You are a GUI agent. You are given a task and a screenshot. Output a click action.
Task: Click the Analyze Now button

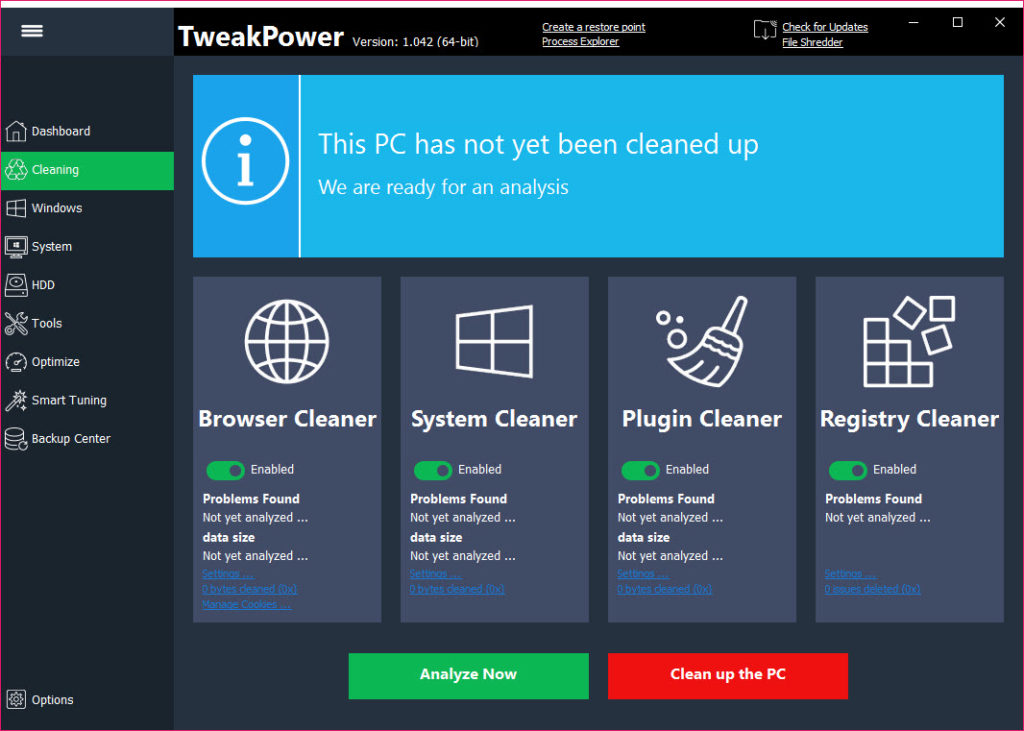(x=468, y=675)
